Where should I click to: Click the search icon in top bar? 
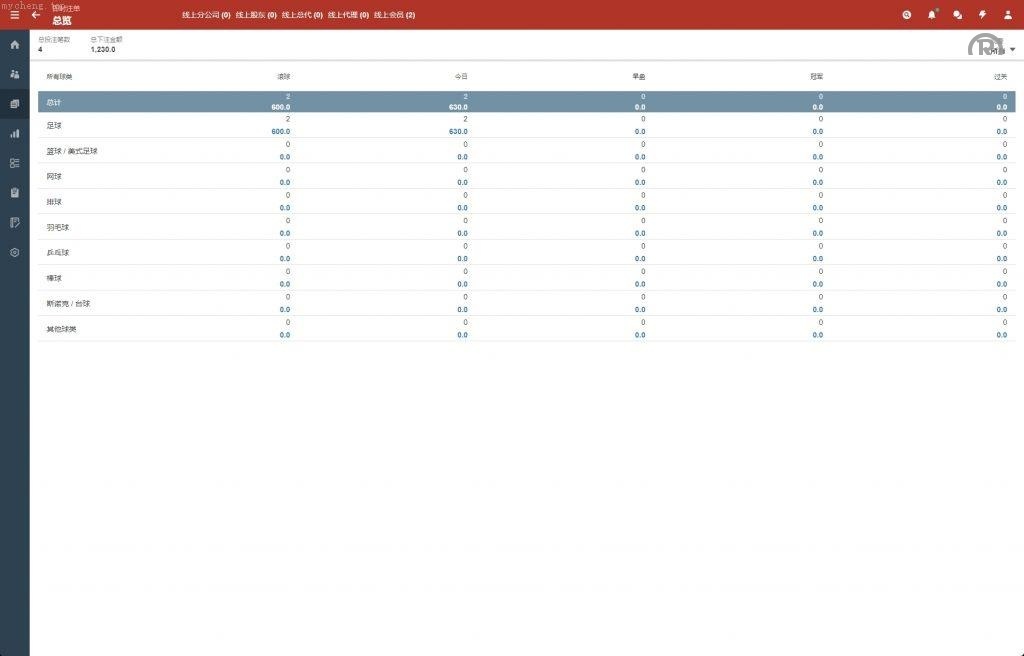(906, 15)
